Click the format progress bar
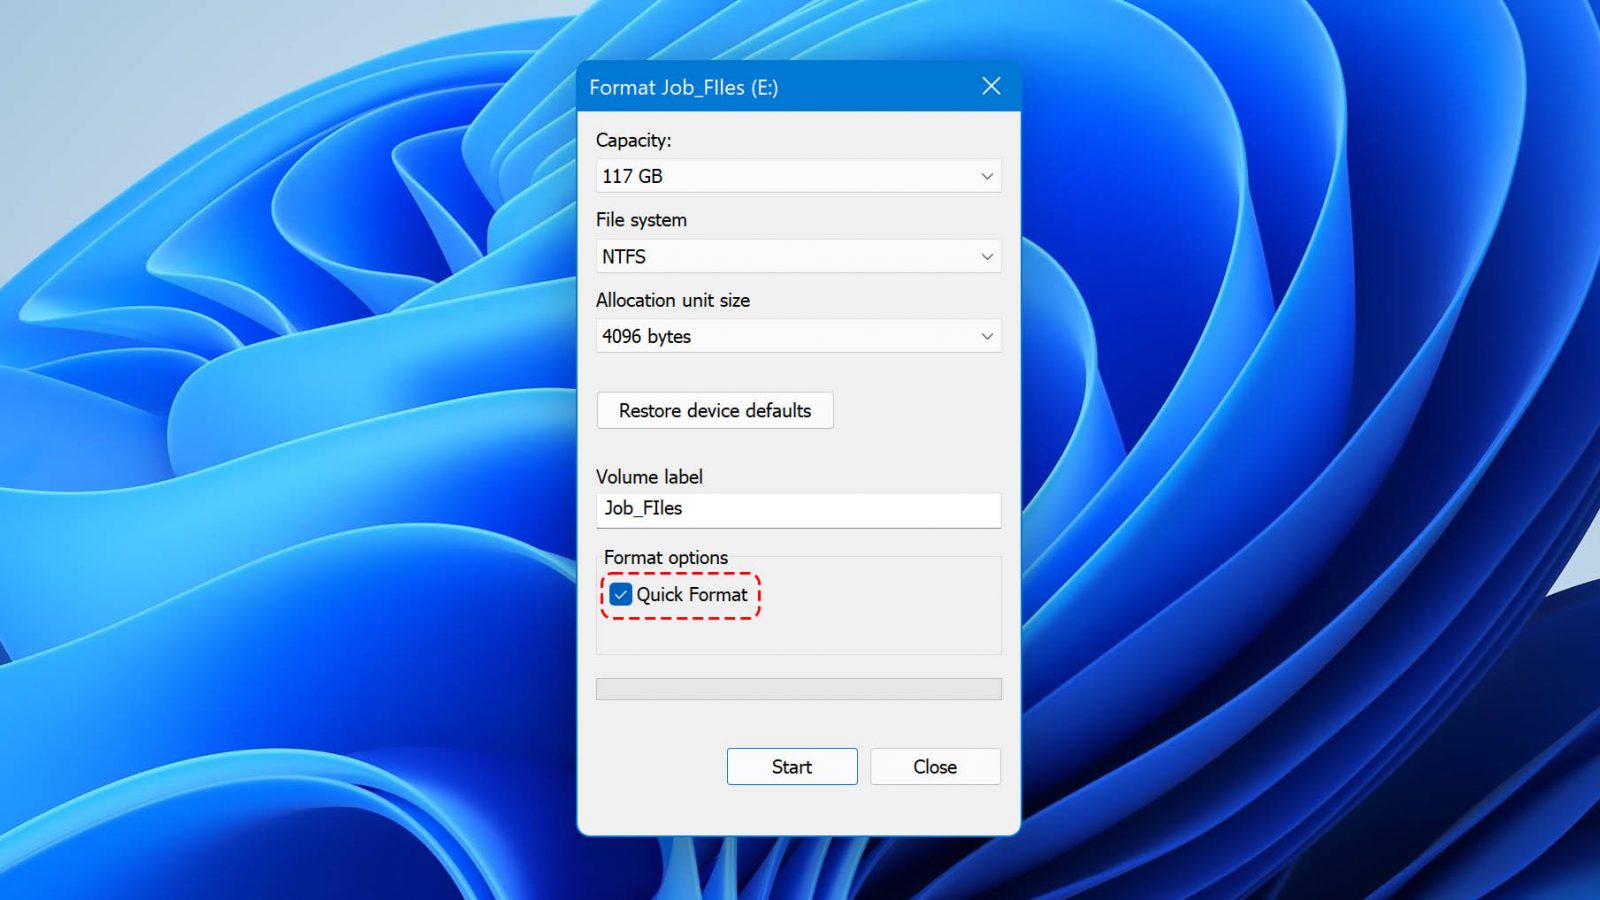This screenshot has width=1600, height=900. [797, 689]
